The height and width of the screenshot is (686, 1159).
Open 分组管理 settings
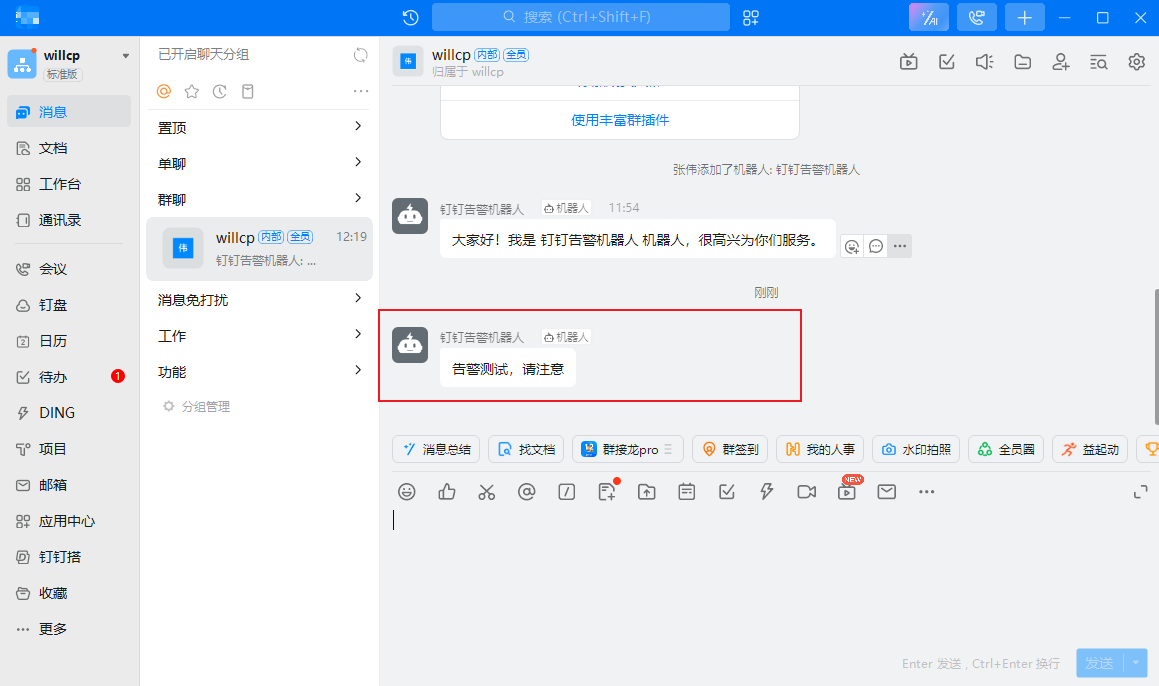point(197,407)
